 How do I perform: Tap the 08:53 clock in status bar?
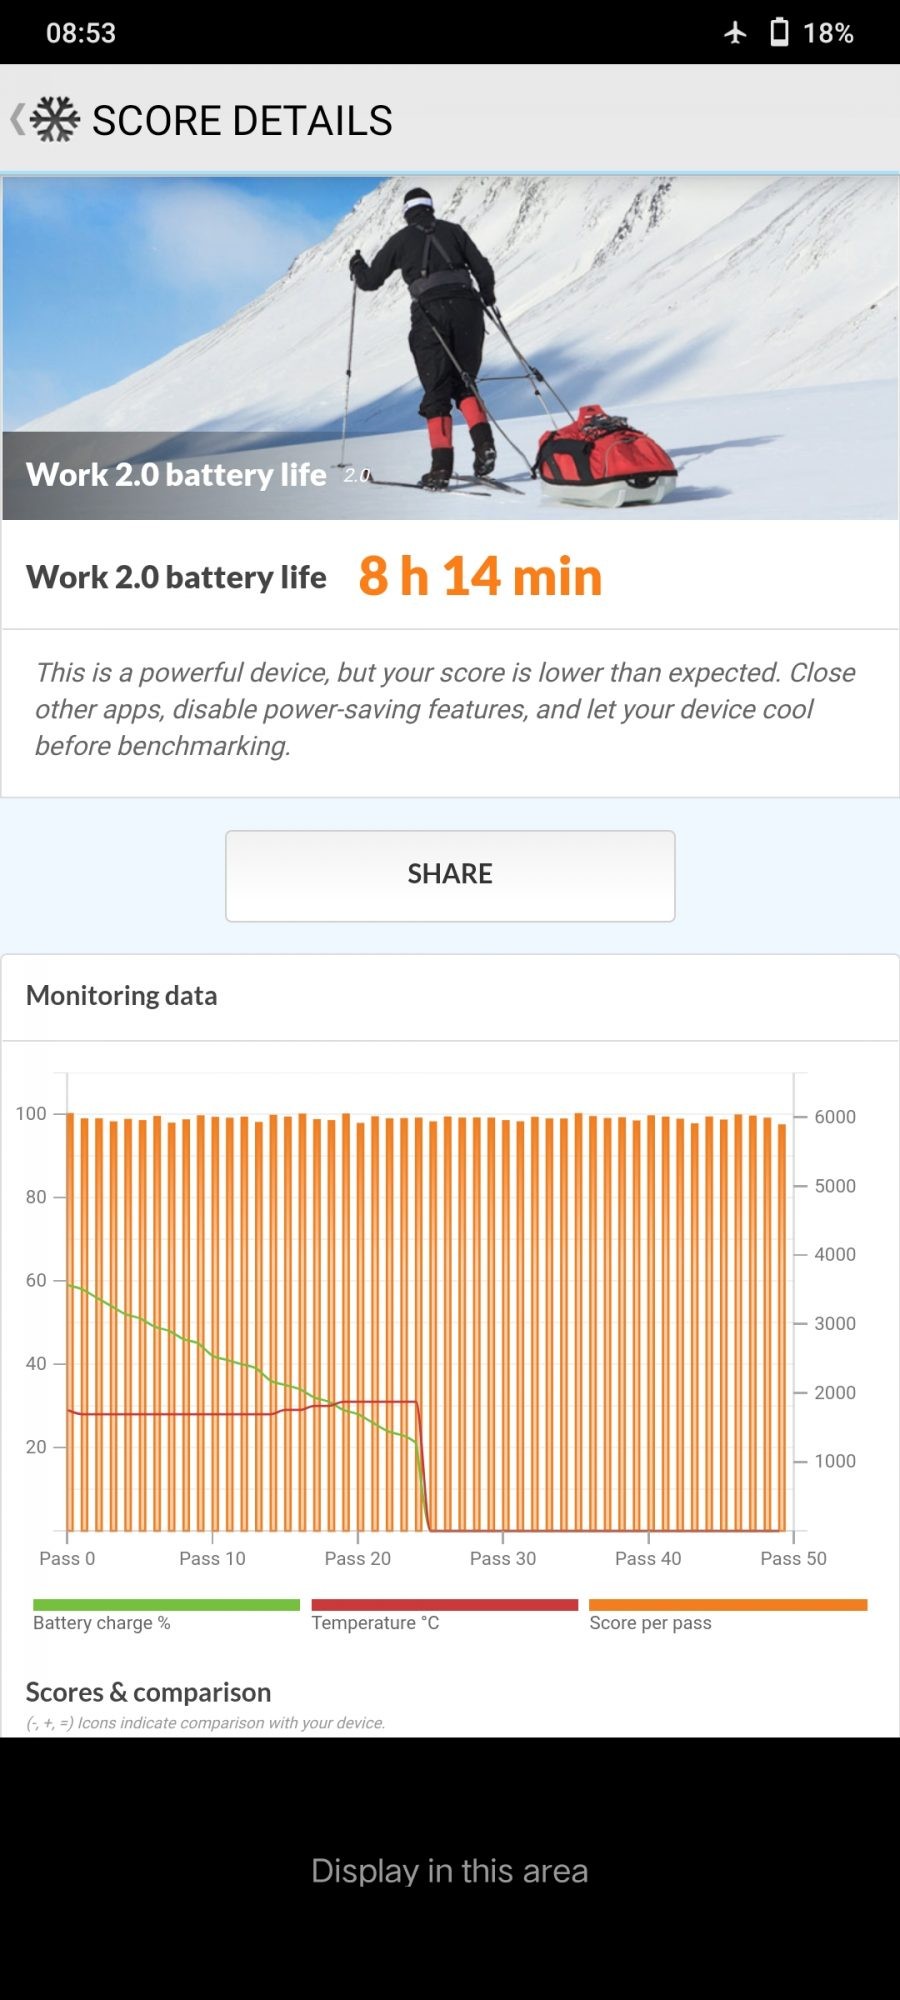pos(81,33)
